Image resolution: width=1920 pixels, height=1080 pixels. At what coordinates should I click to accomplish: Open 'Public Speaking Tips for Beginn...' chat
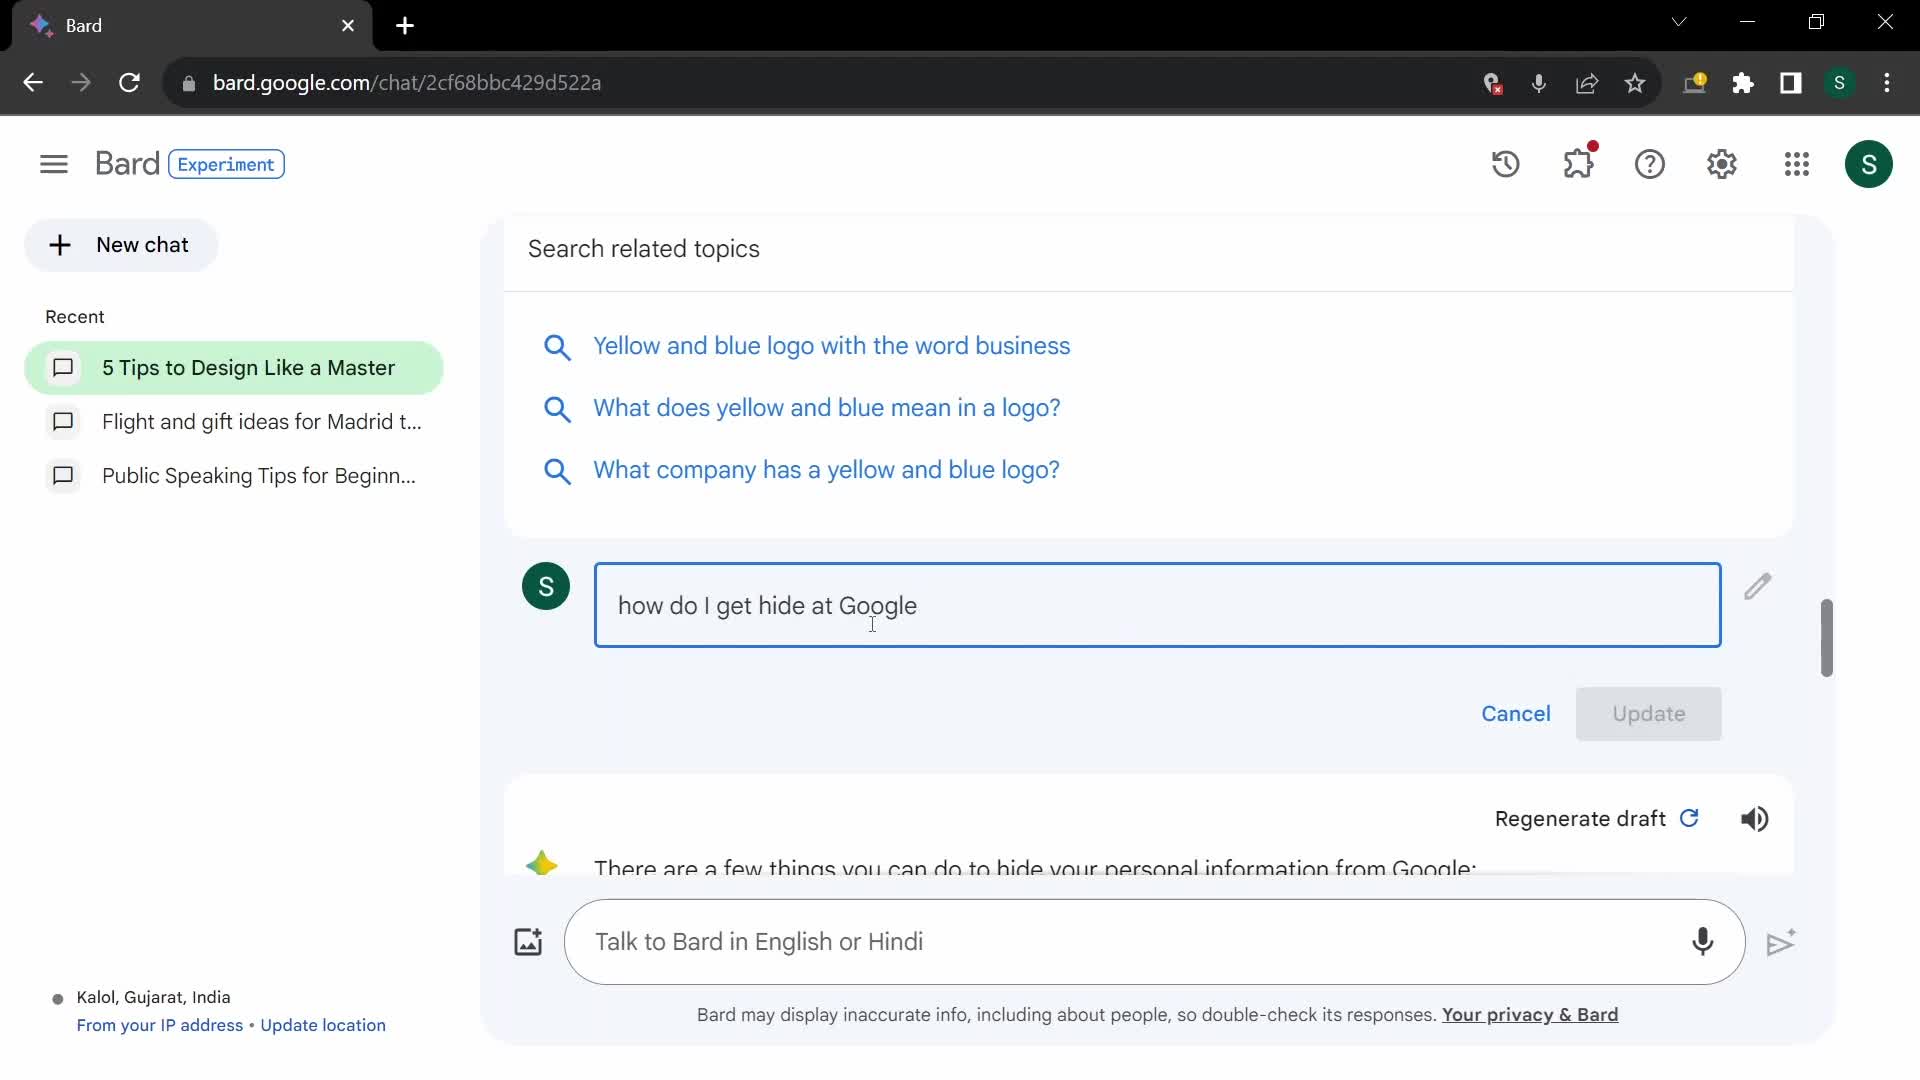click(234, 476)
